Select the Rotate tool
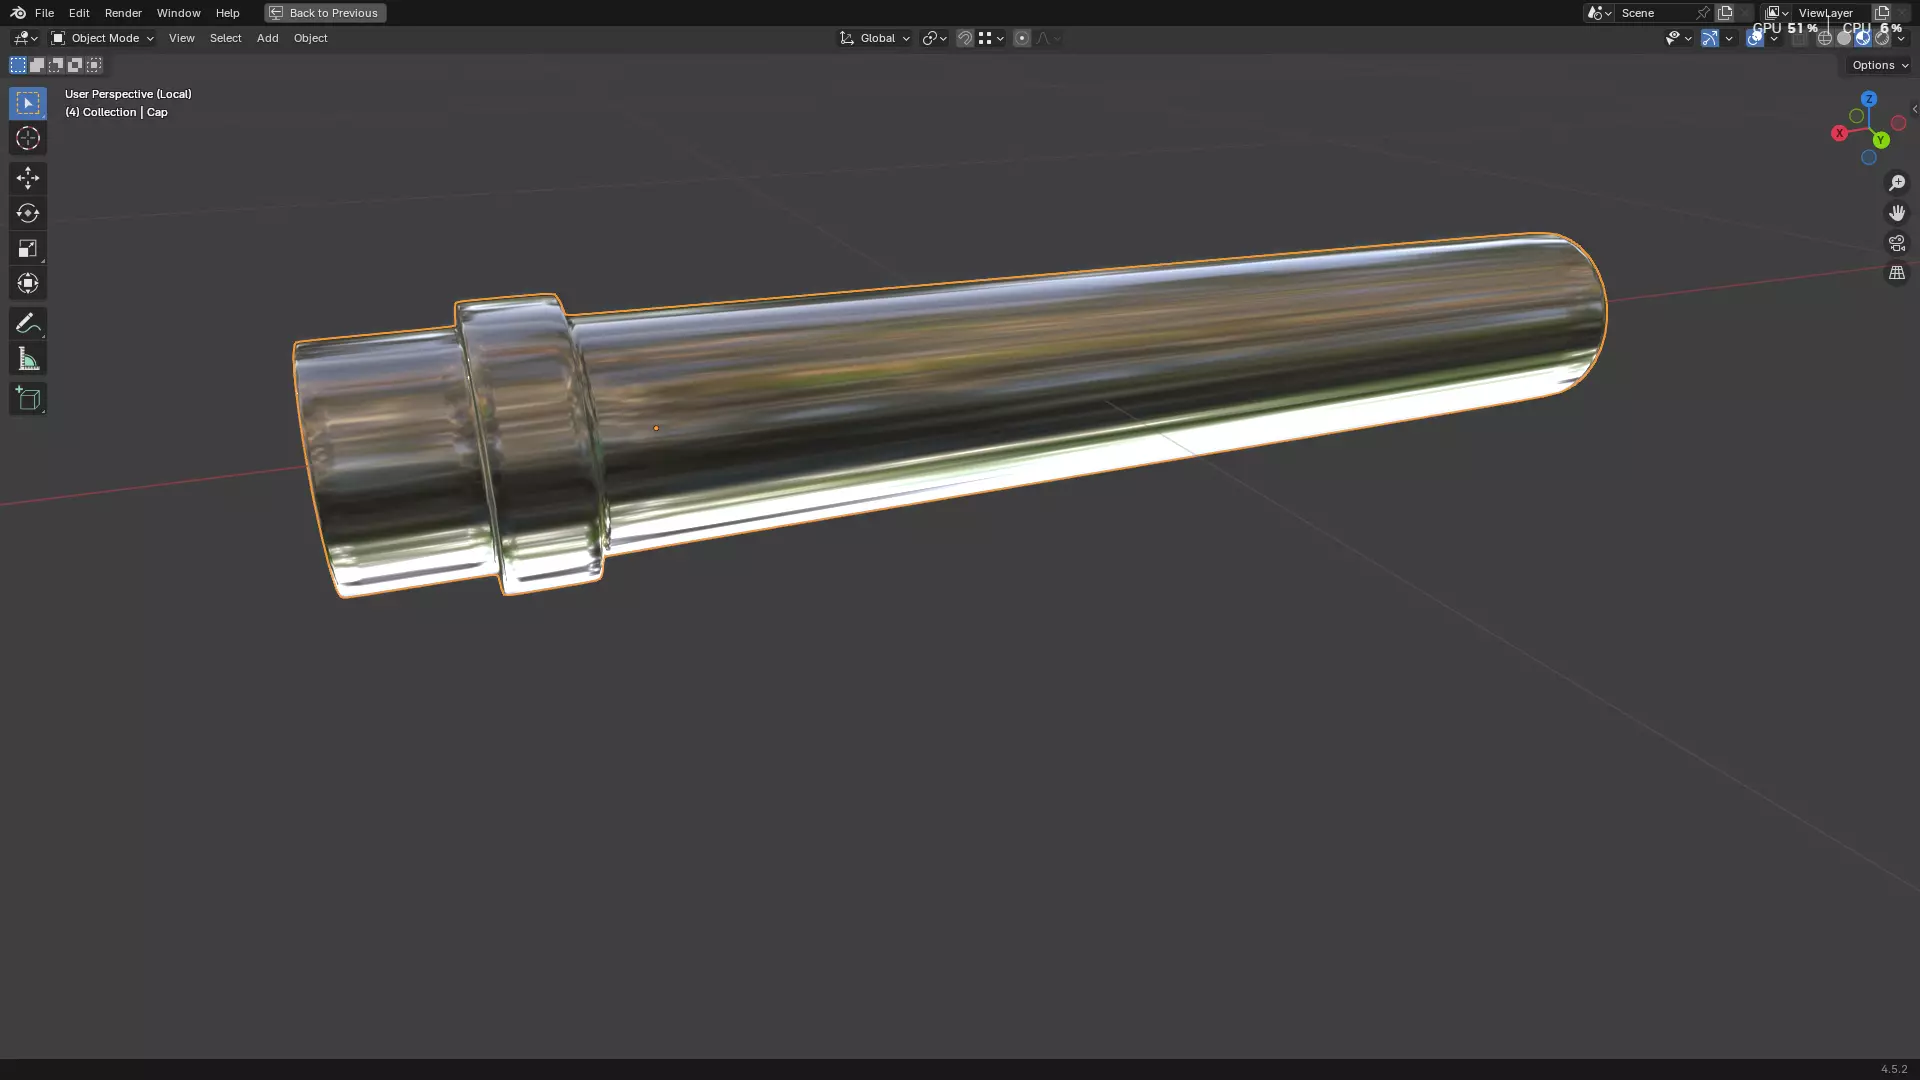 (x=28, y=213)
